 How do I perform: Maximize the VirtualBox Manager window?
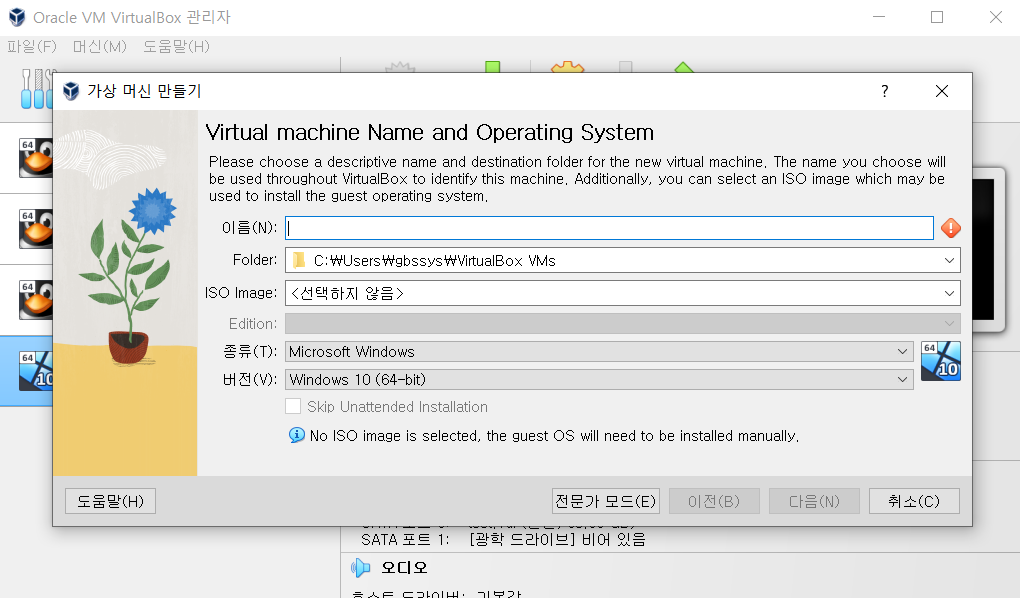click(x=937, y=18)
